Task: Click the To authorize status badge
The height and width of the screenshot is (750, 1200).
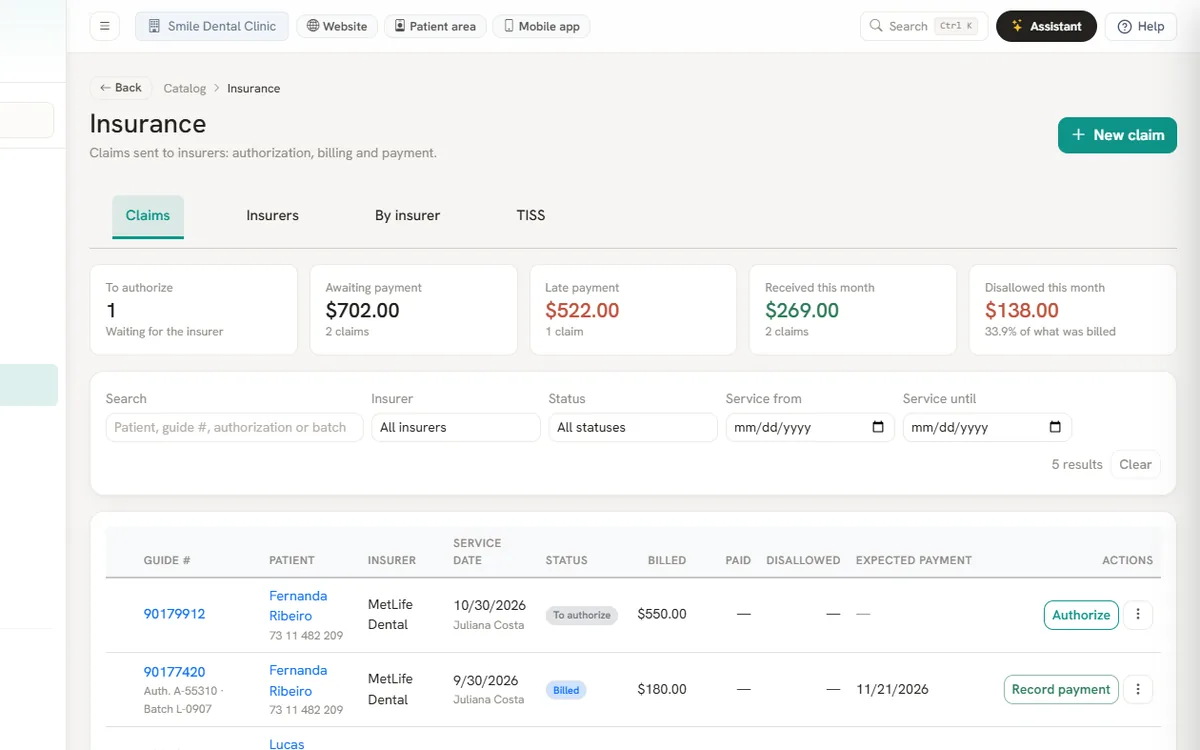Action: coord(582,615)
